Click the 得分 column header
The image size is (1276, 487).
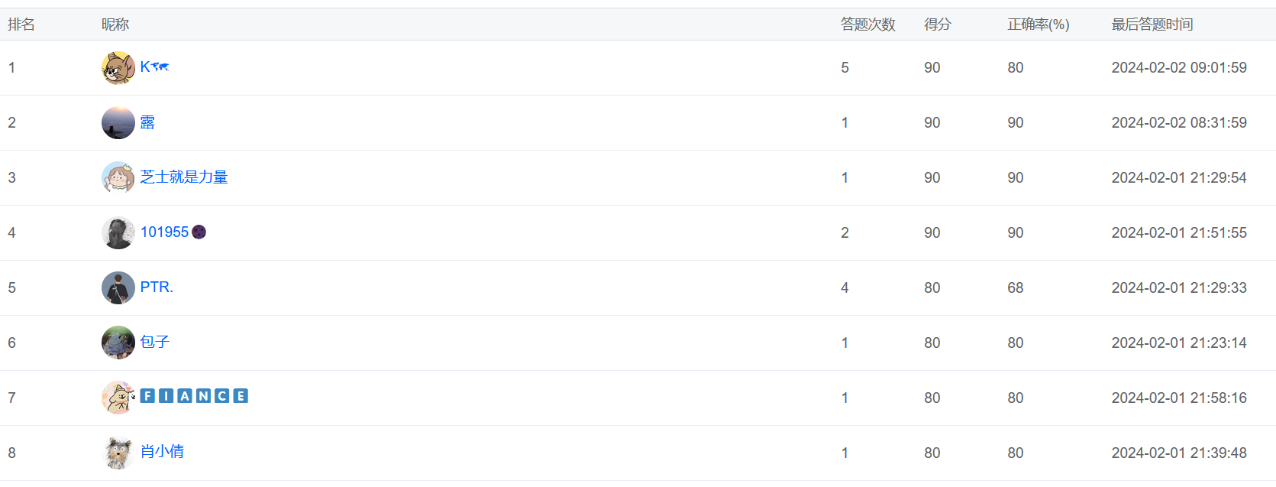[938, 25]
